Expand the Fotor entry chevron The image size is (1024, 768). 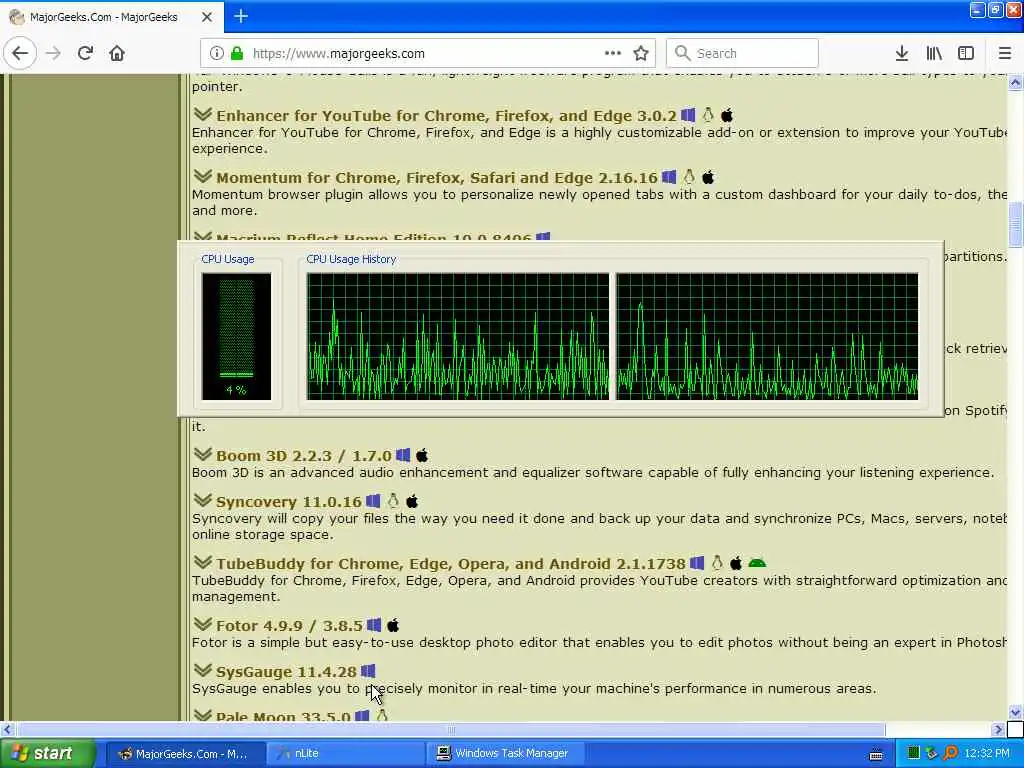pos(202,624)
